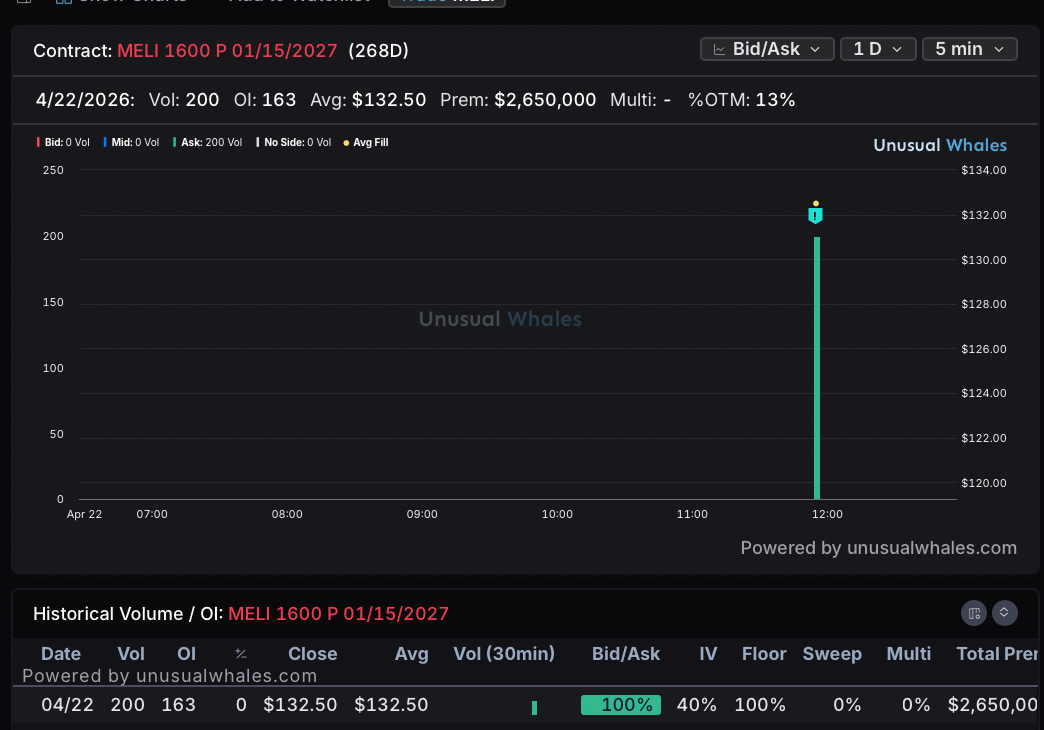This screenshot has width=1044, height=730.
Task: Click the green Ask volume bar at 12:00
Action: point(817,368)
